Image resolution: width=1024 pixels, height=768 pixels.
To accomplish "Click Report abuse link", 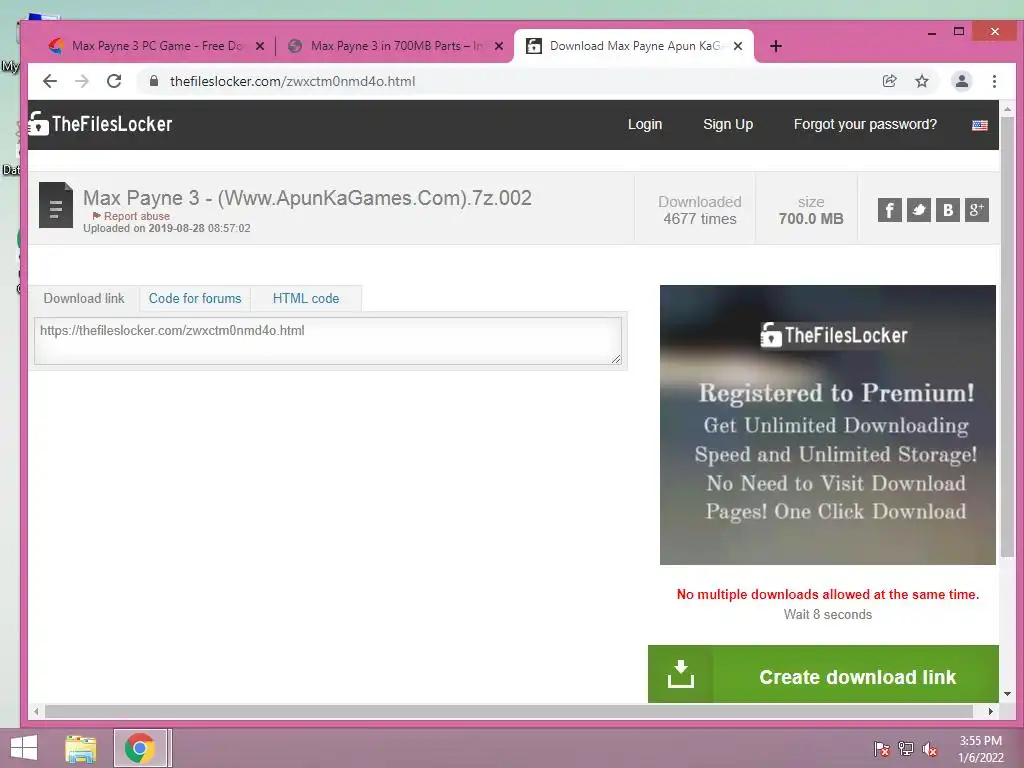I will 131,216.
